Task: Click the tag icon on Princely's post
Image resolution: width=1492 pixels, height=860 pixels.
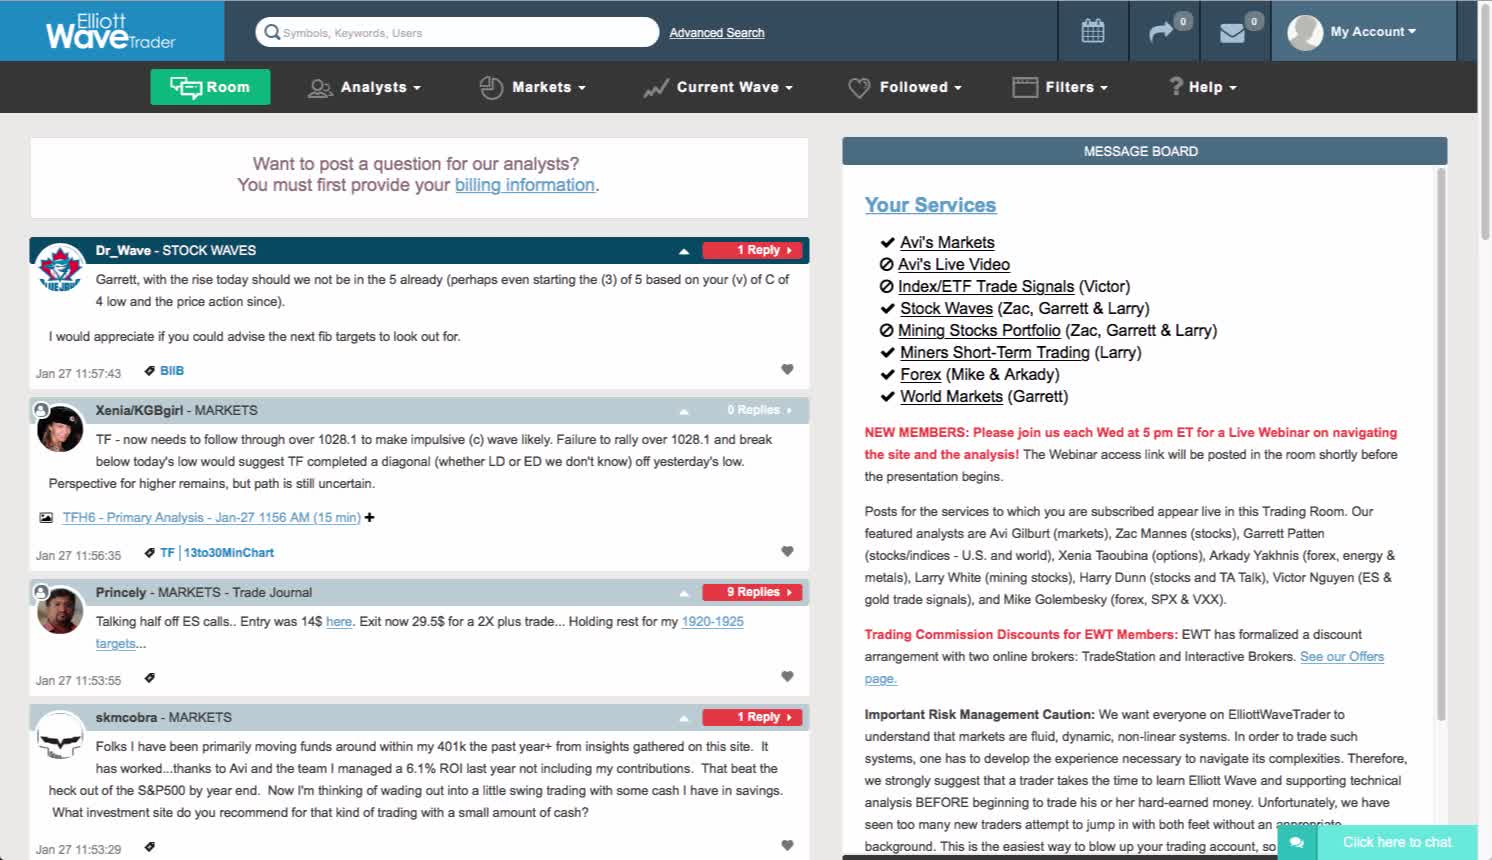Action: 150,678
